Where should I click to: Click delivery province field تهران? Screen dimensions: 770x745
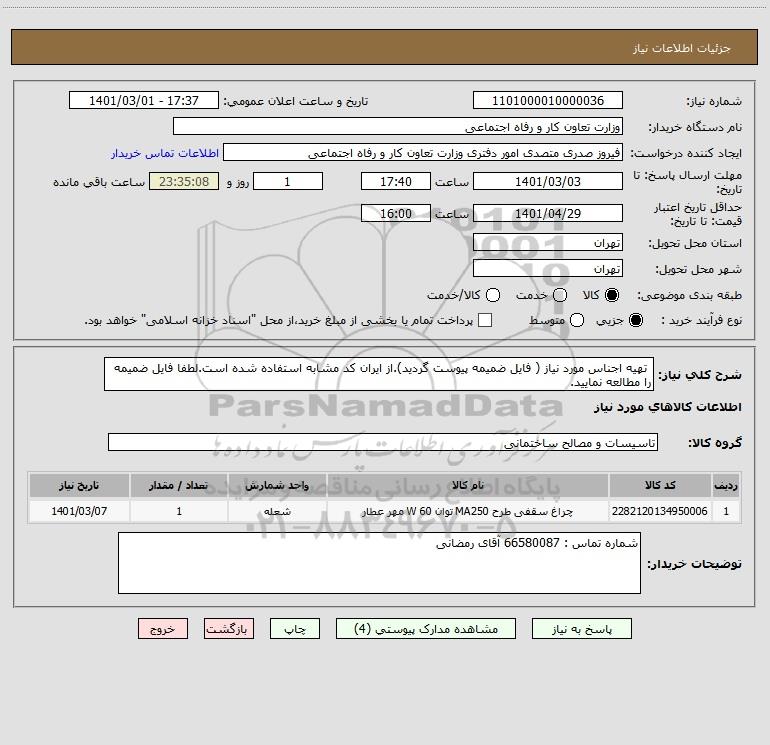pos(548,242)
